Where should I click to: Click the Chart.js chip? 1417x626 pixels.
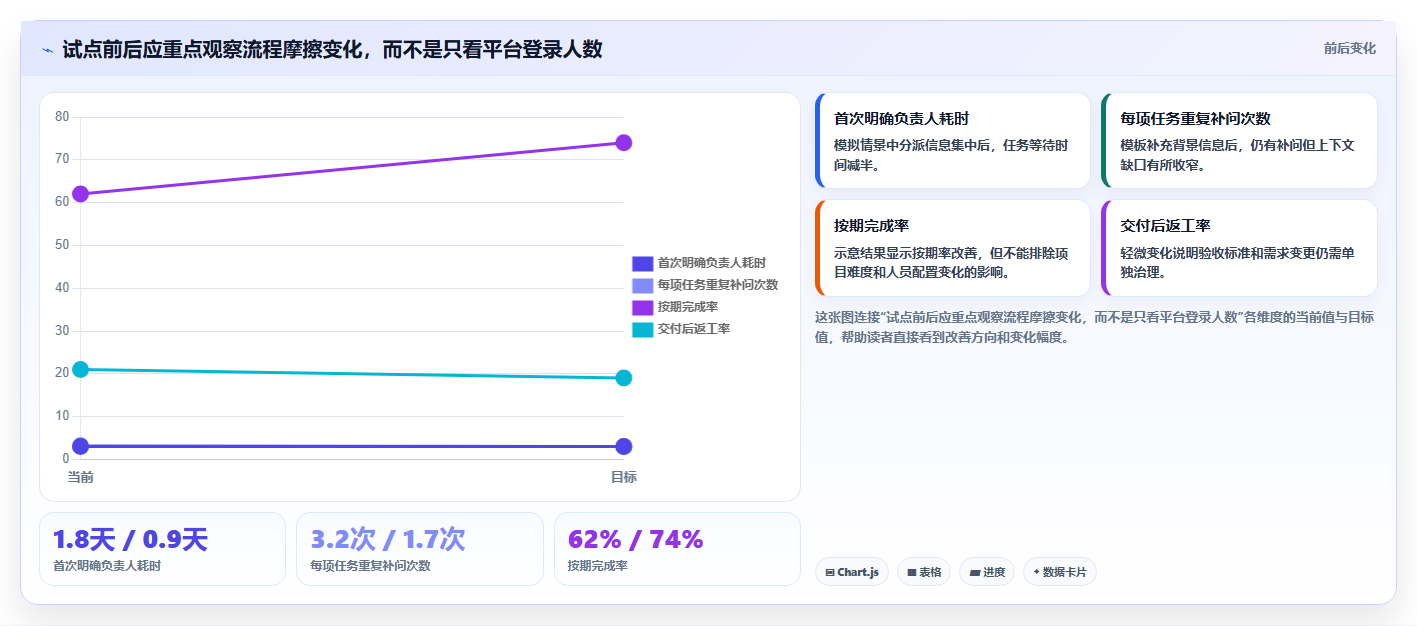pos(852,572)
